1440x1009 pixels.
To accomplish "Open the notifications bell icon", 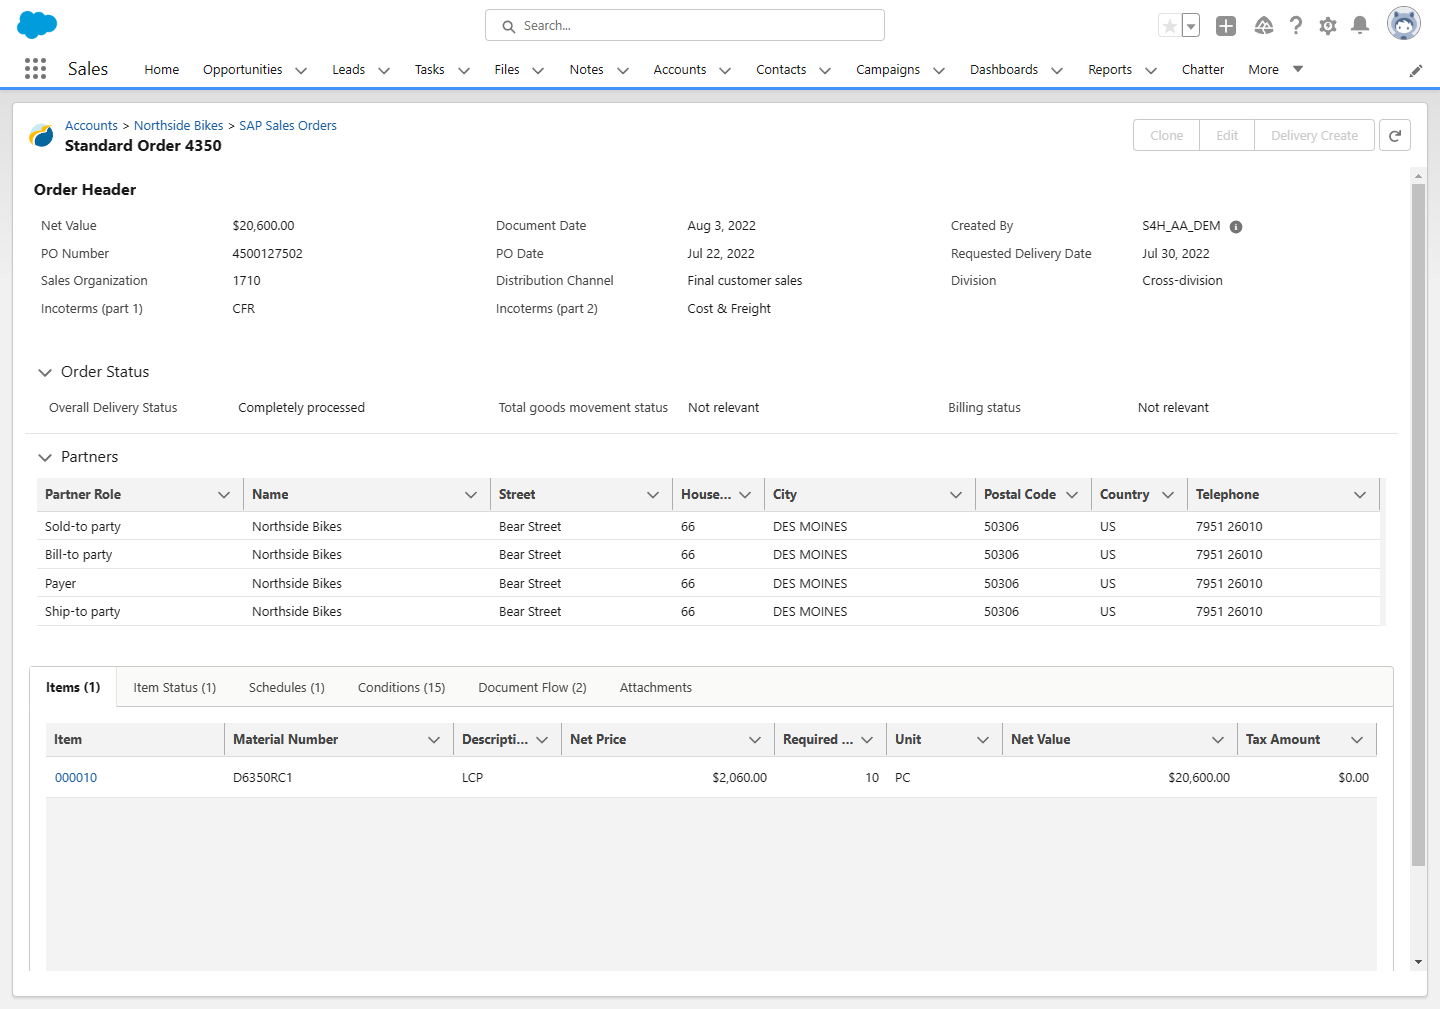I will pyautogui.click(x=1360, y=25).
